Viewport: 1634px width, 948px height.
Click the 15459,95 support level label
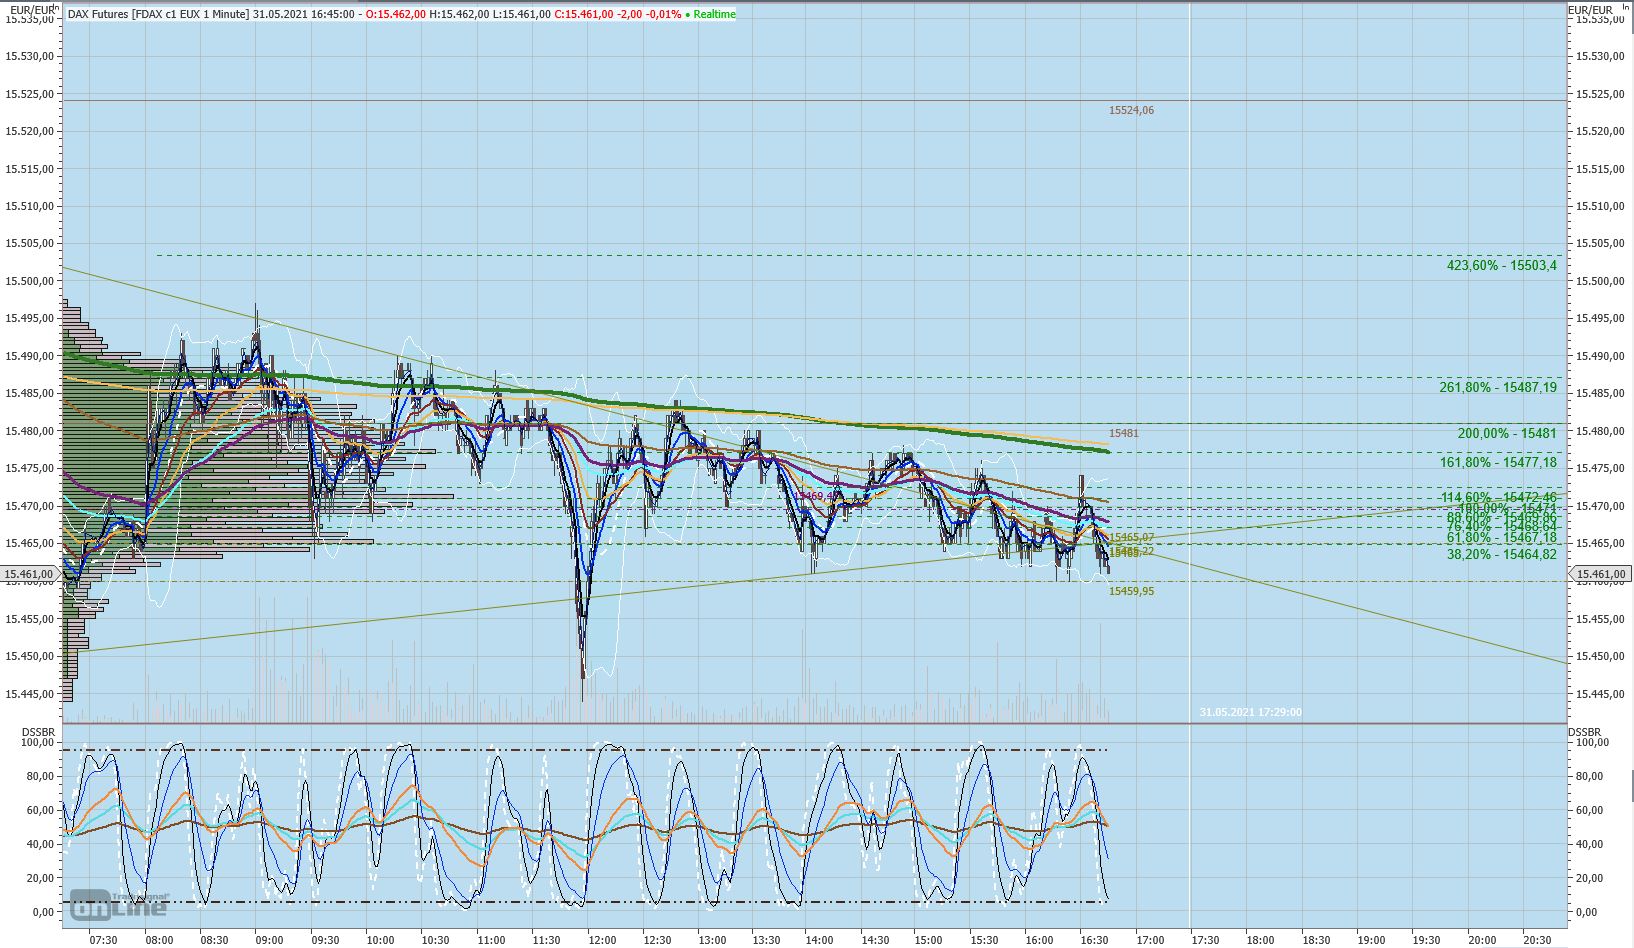(1131, 592)
